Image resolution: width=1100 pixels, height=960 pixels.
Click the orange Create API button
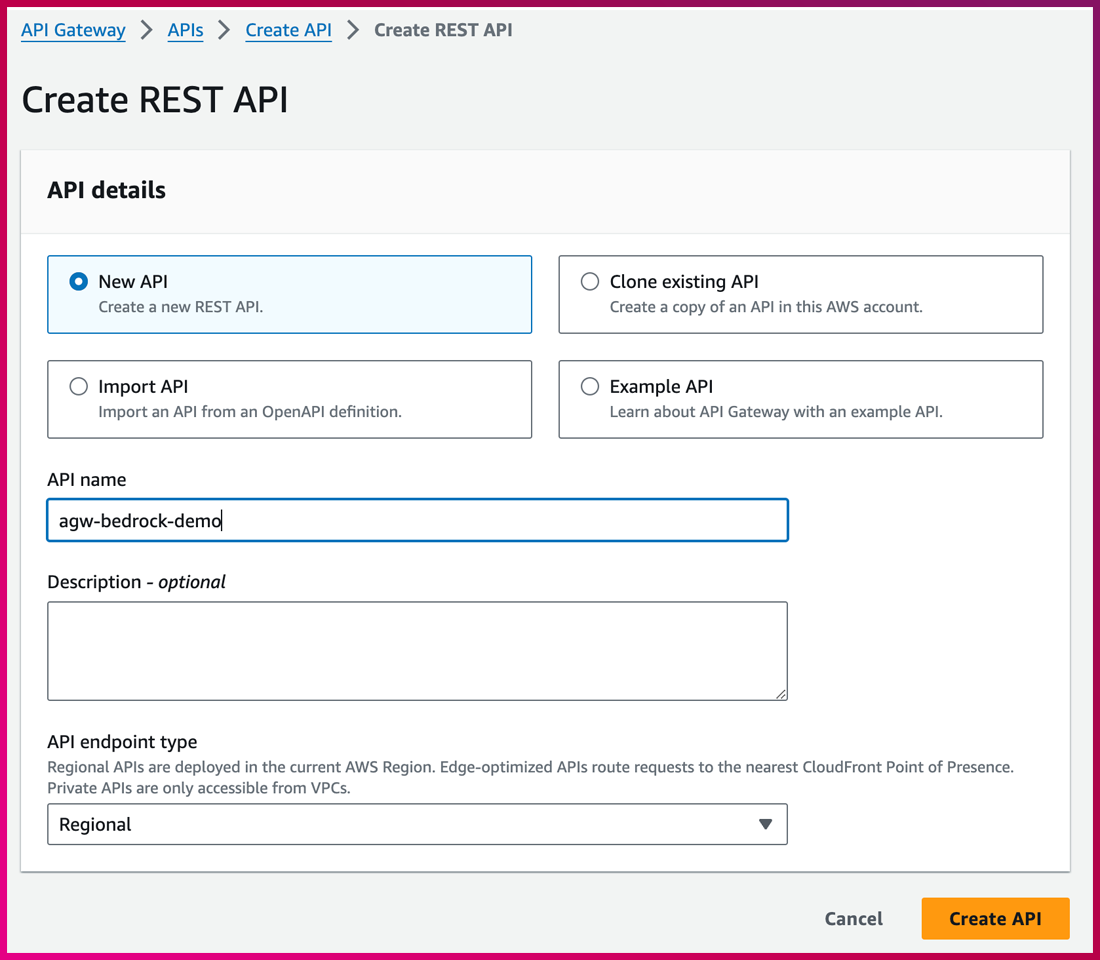pos(995,919)
